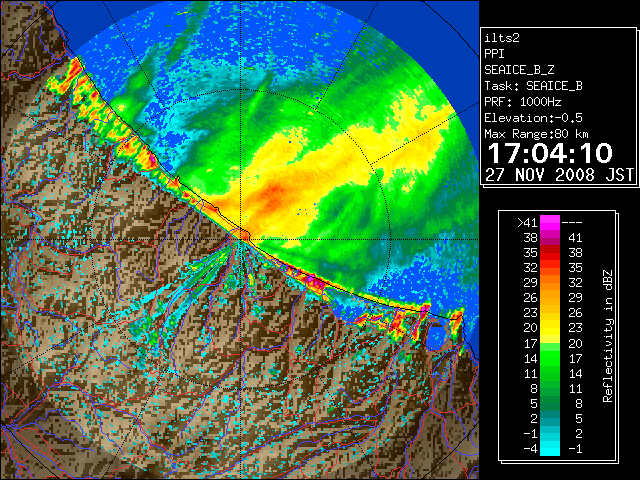The height and width of the screenshot is (480, 640).
Task: Select the cyan -4 to -1 legend band
Action: click(550, 448)
